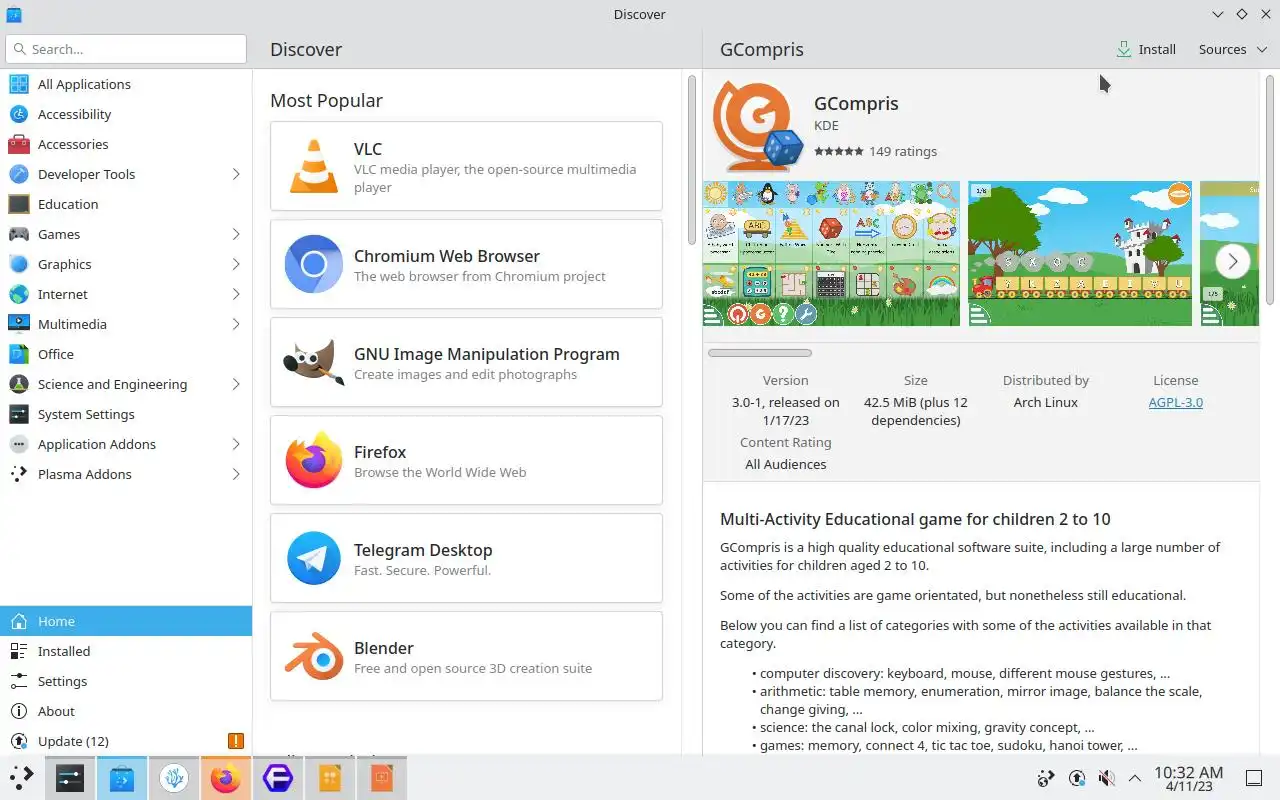1280x800 pixels.
Task: Click the 149 ratings stars
Action: coord(838,152)
